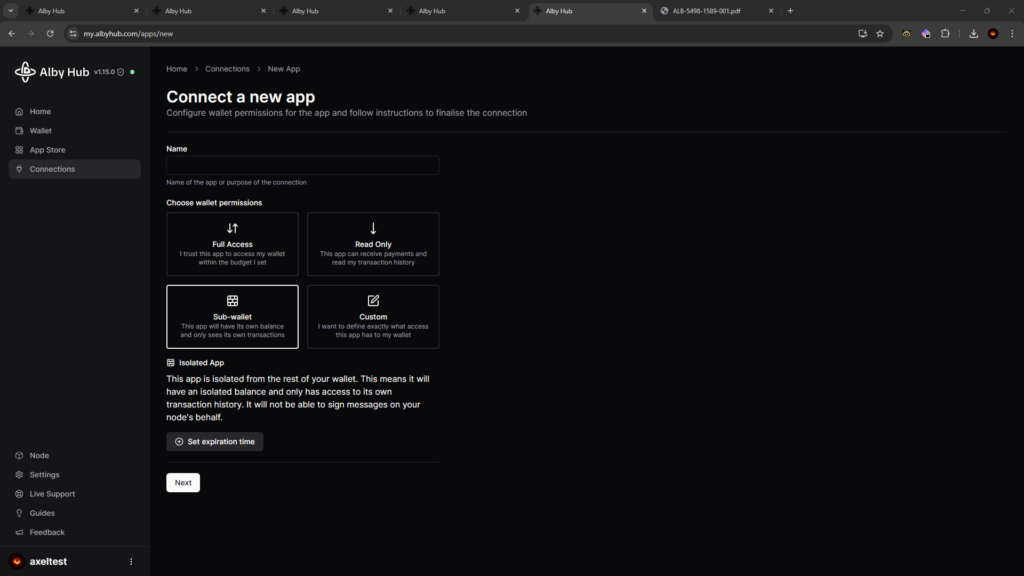Open the Wallet page in sidebar
The width and height of the screenshot is (1024, 576).
click(x=40, y=131)
